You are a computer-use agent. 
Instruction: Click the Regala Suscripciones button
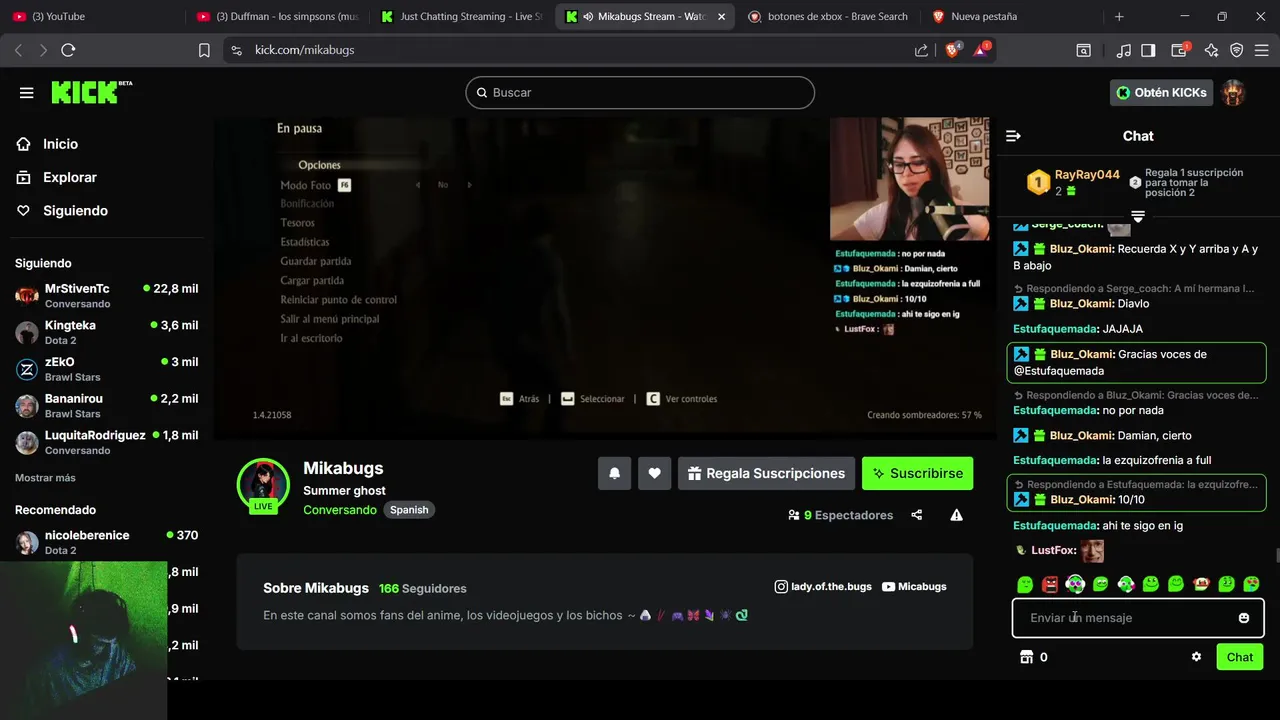coord(765,473)
